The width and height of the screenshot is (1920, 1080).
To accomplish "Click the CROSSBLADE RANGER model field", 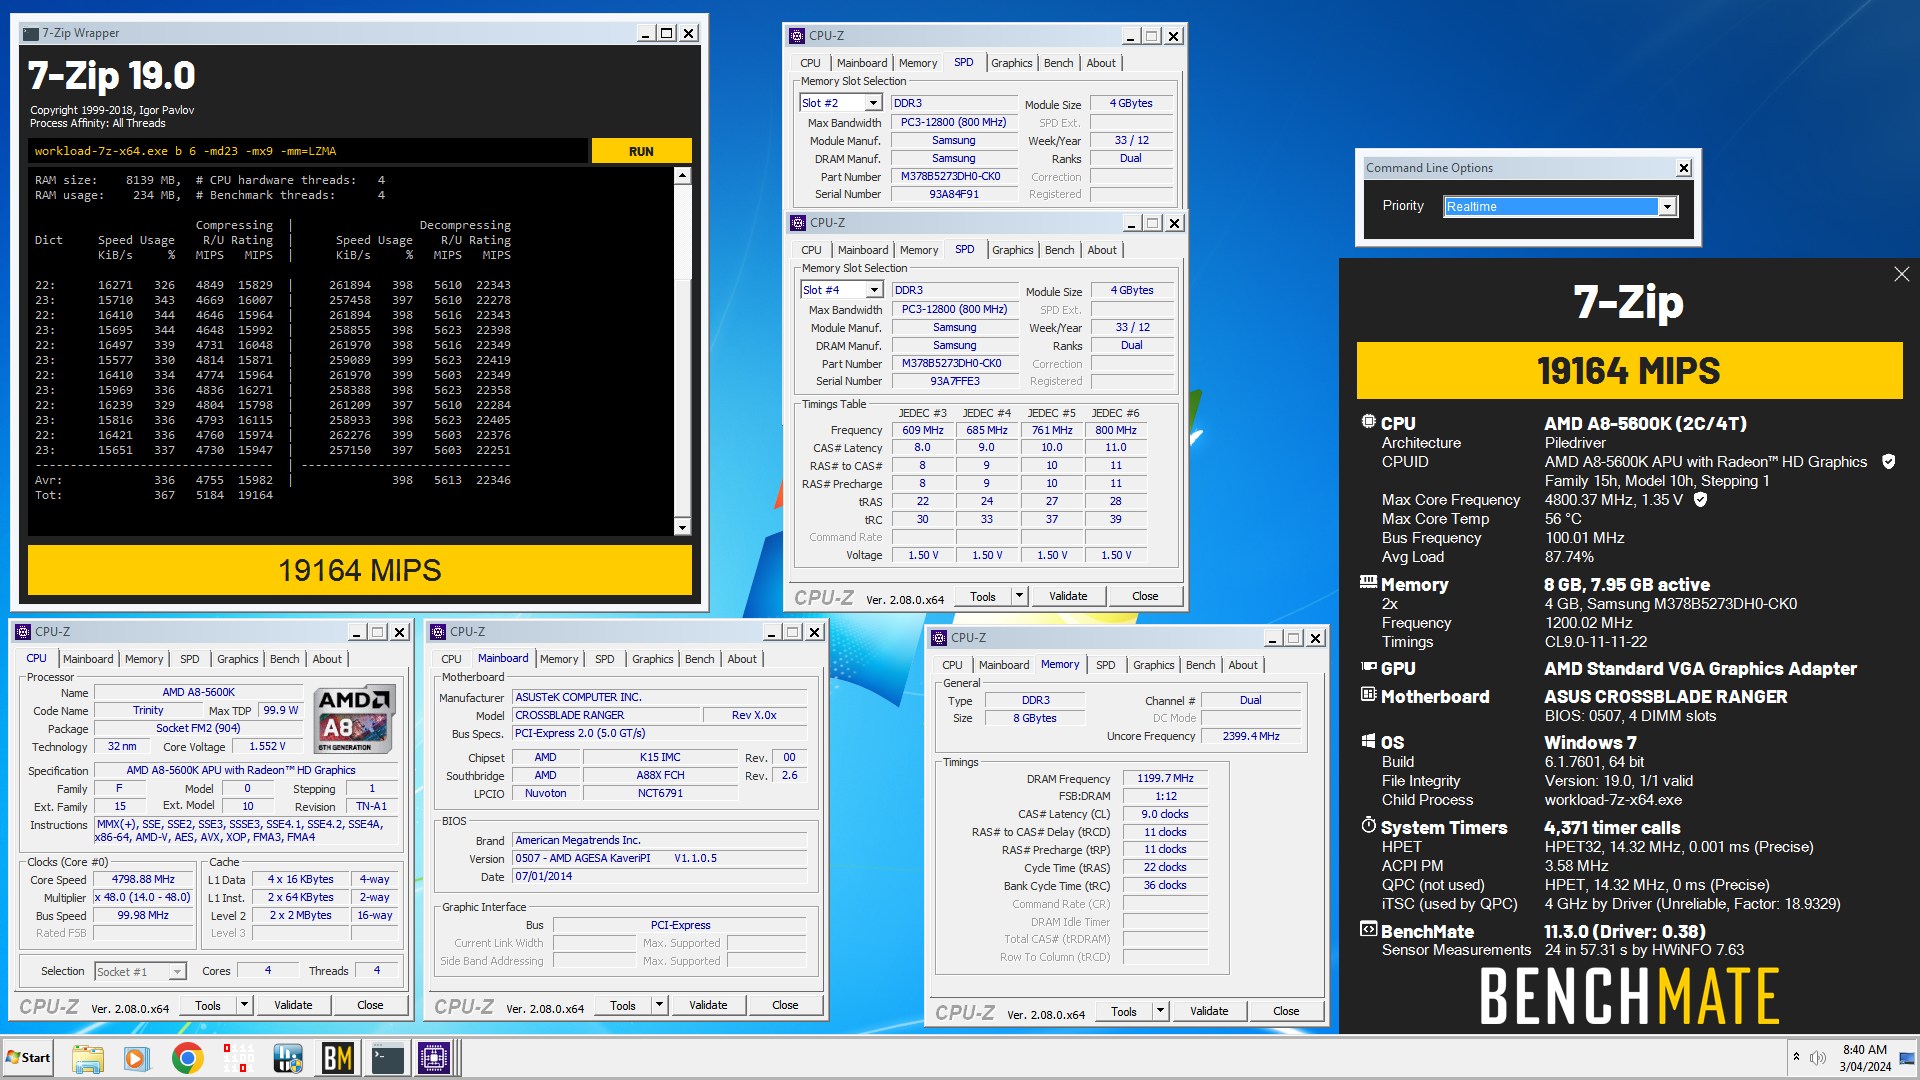I will click(605, 715).
